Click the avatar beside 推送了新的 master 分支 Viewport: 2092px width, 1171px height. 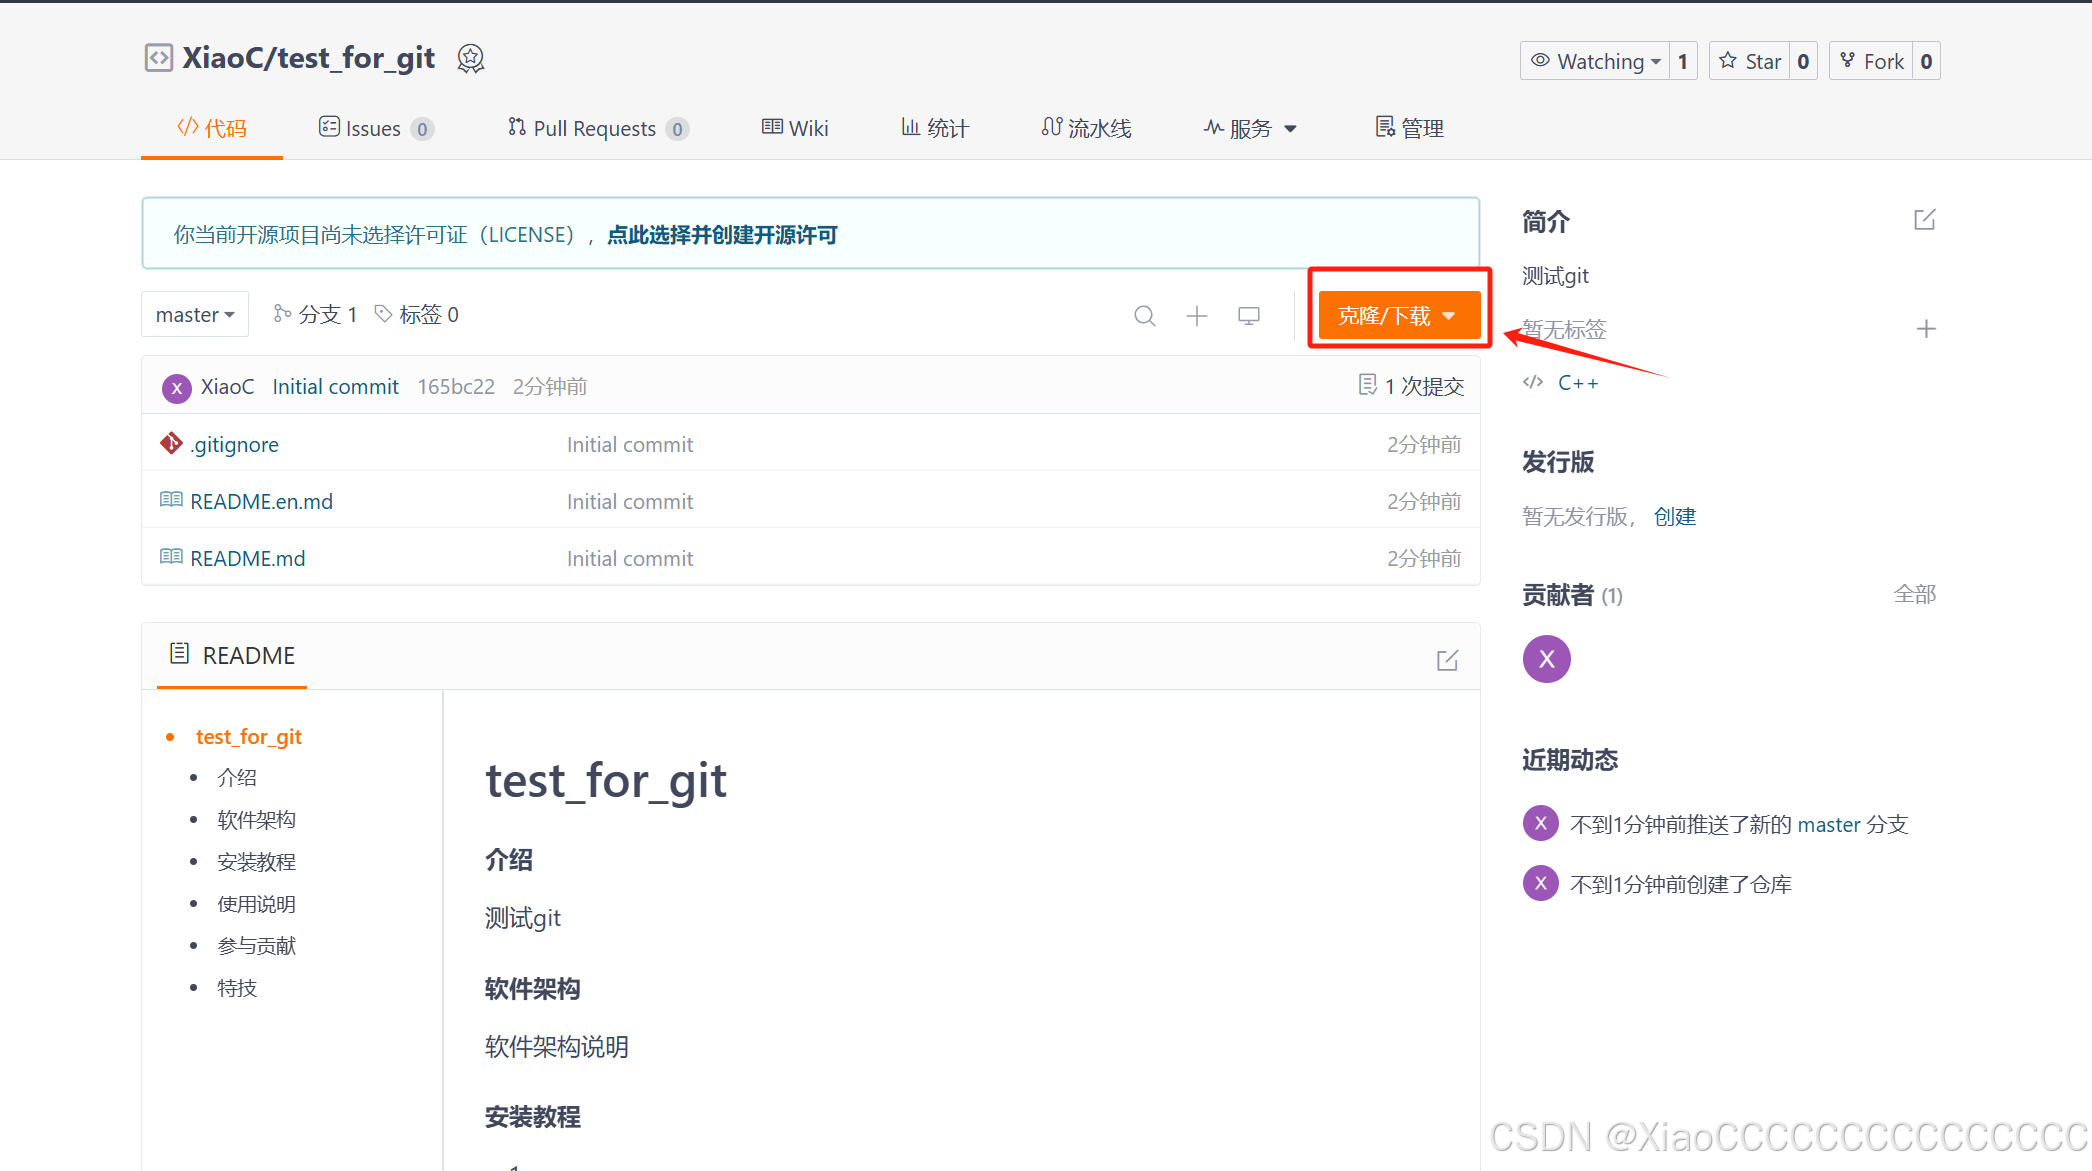click(x=1541, y=824)
